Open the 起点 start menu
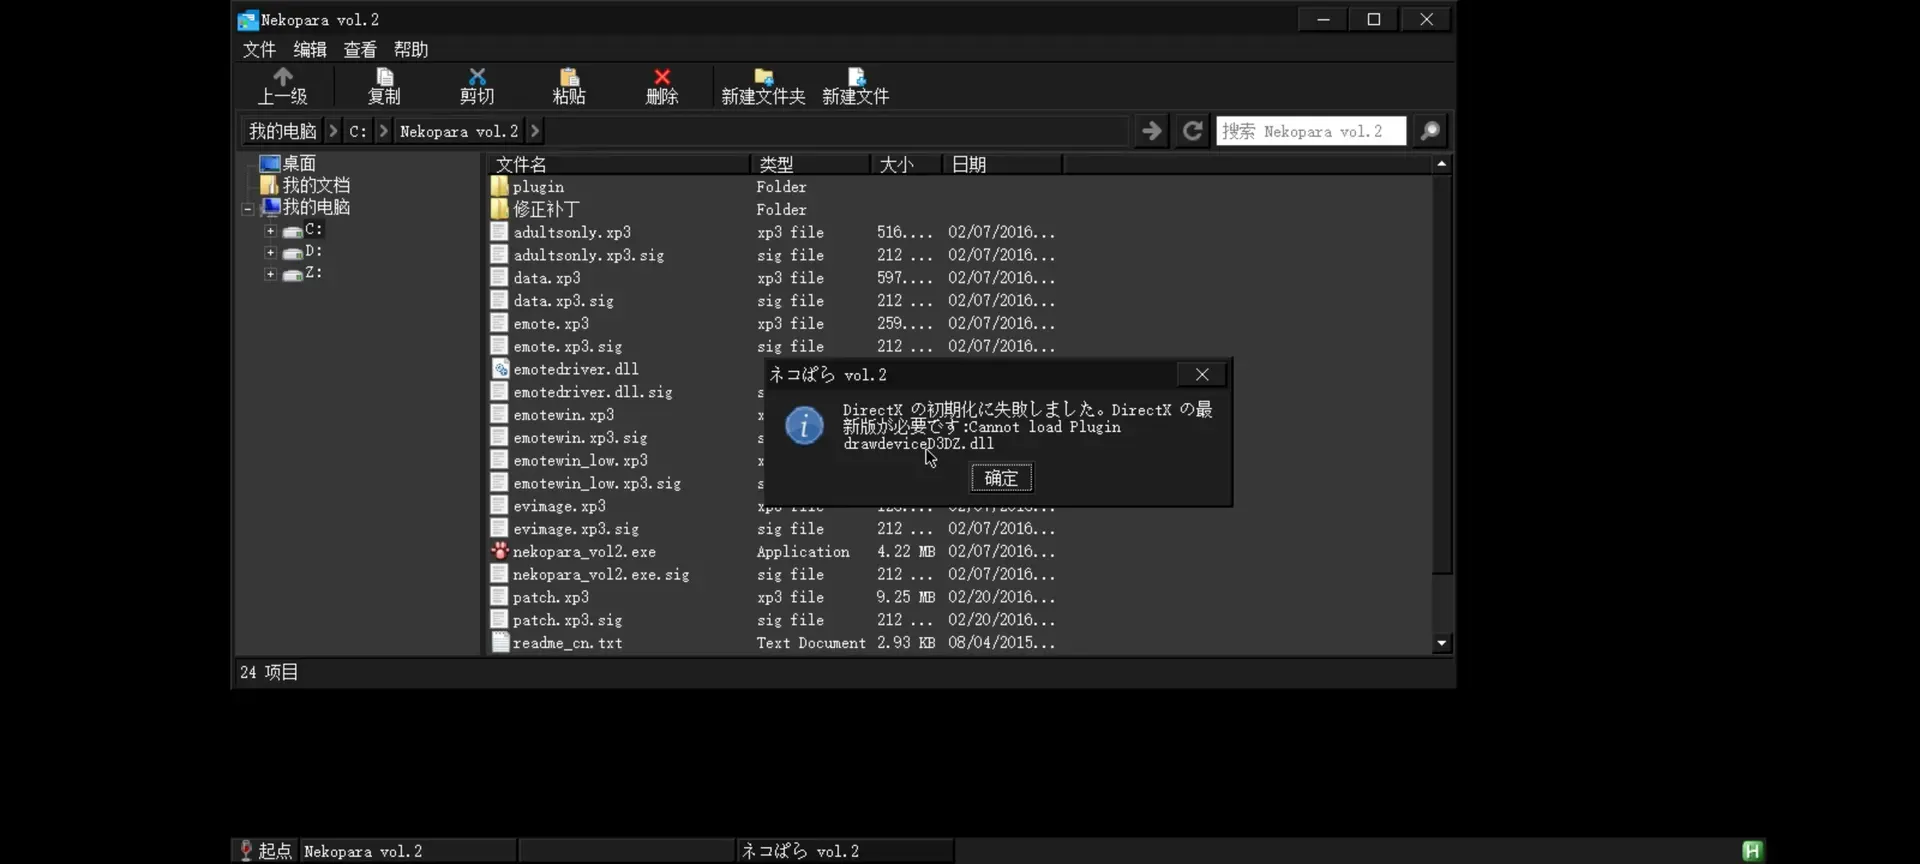The width and height of the screenshot is (1920, 864). (x=265, y=851)
